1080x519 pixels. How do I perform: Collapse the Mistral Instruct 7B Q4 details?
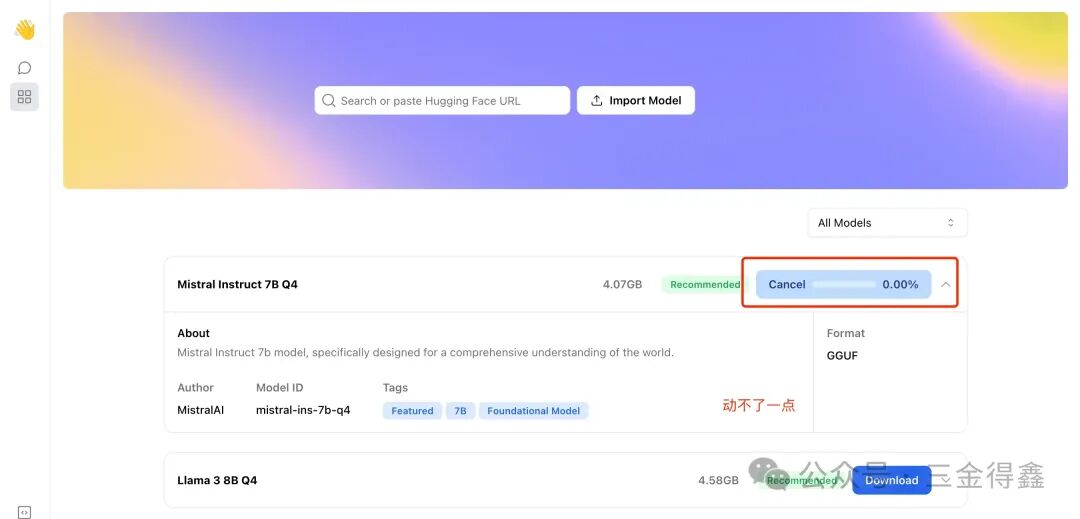tap(946, 284)
